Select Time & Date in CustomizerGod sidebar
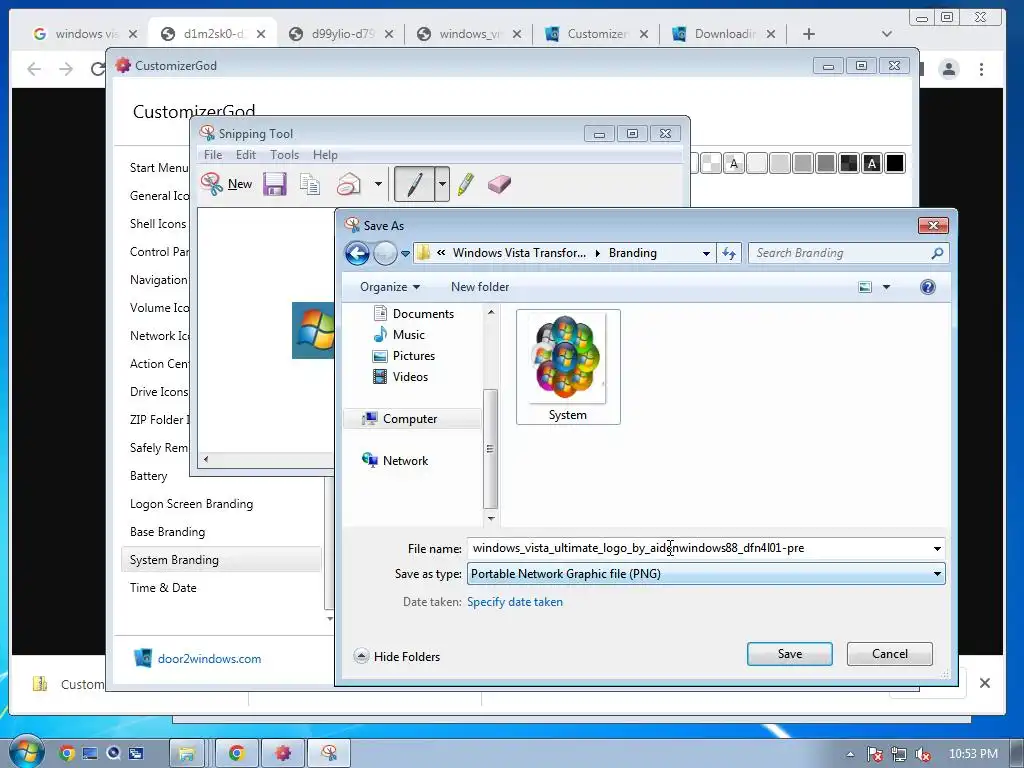This screenshot has width=1024, height=768. 163,588
